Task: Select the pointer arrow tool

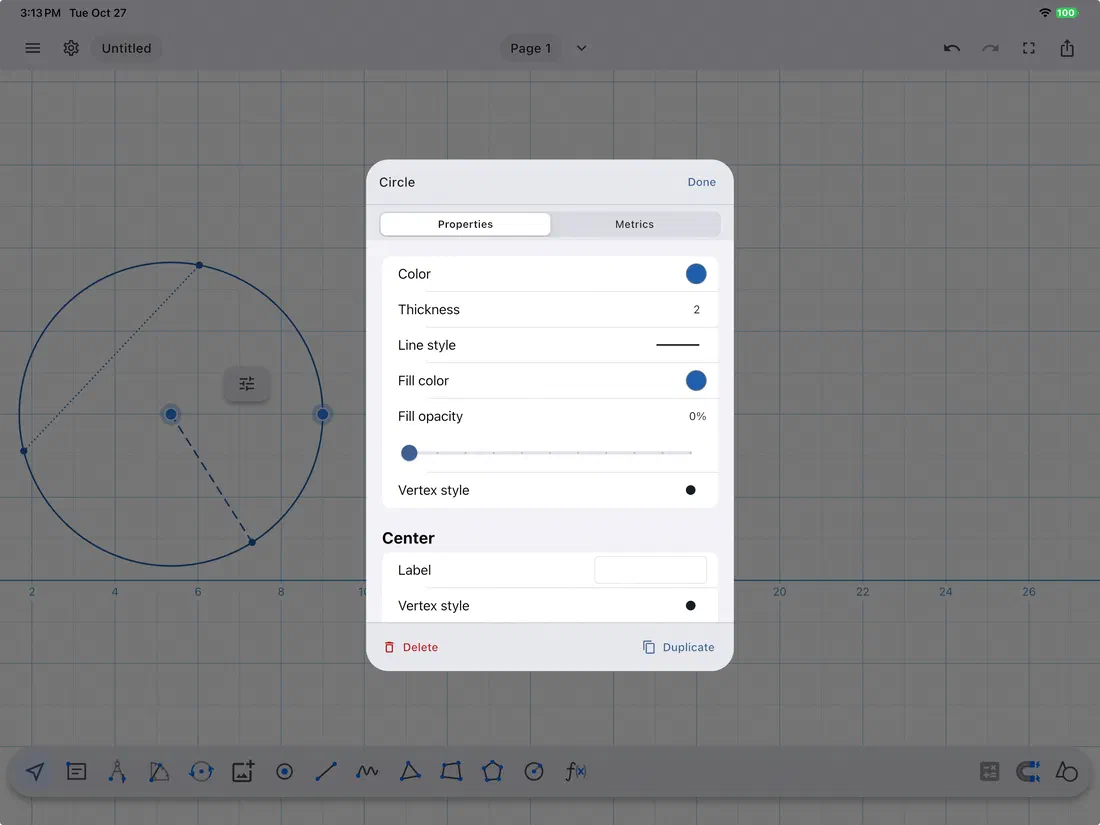Action: [x=35, y=772]
